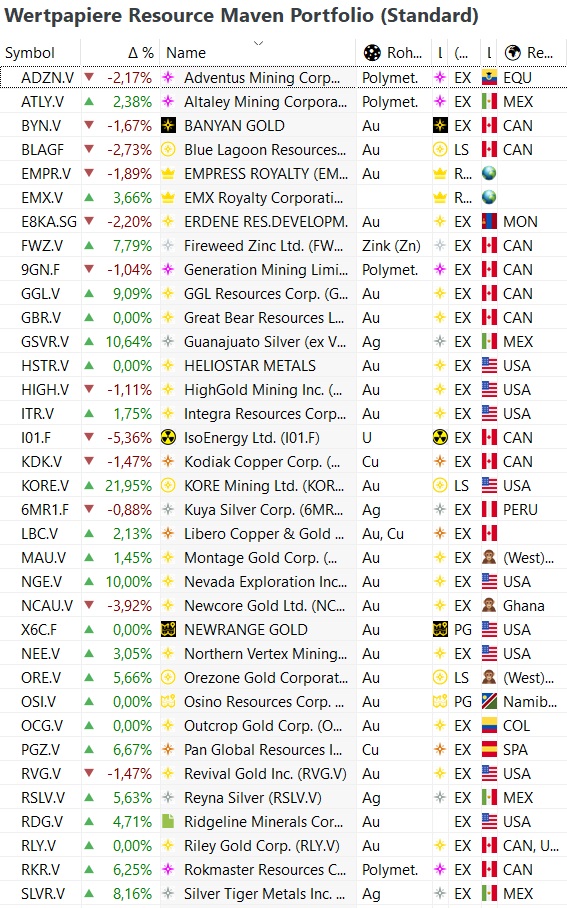Click the 21,95% change value

click(128, 486)
